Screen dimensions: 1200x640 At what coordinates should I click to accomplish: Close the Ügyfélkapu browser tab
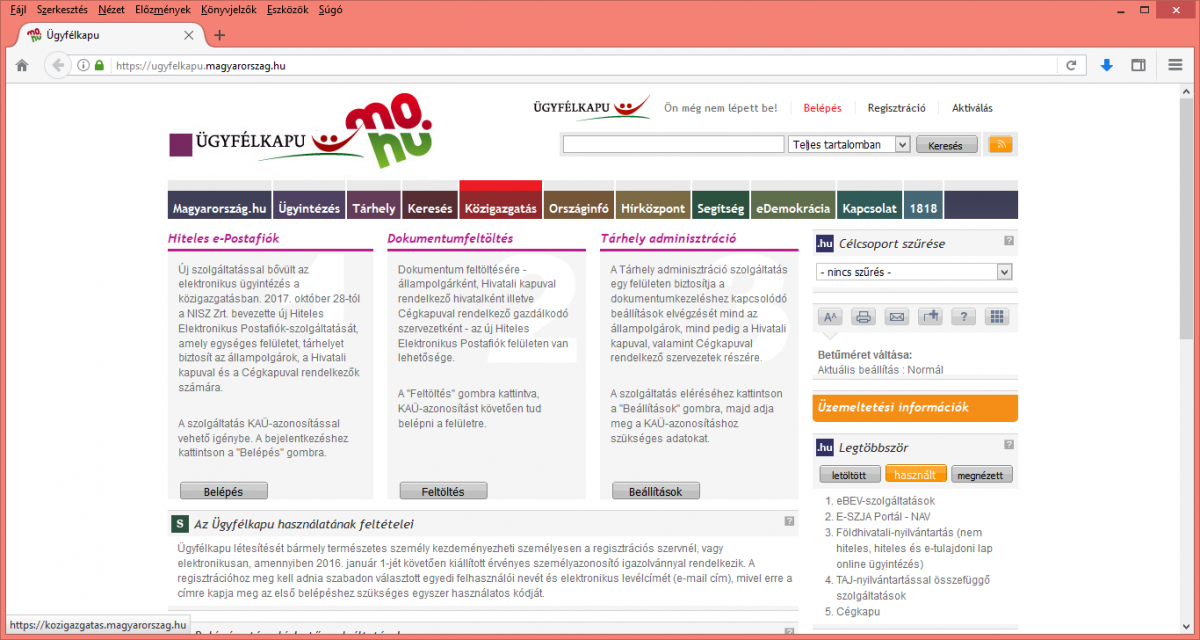coord(189,35)
